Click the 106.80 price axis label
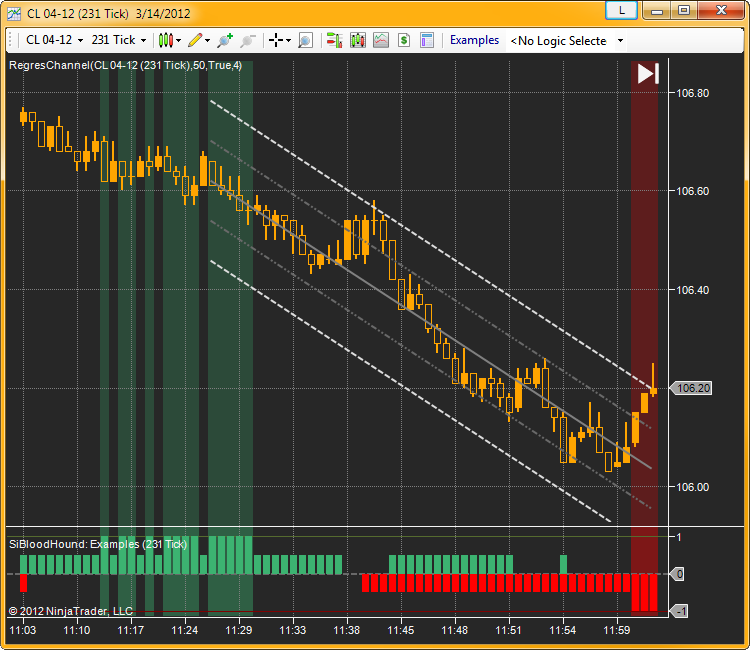This screenshot has width=750, height=650. coord(692,93)
